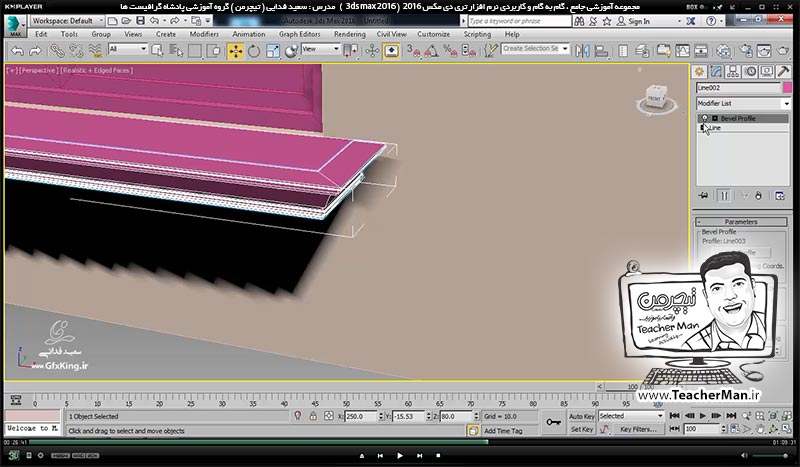Select the Unlink Selection tool
800x467 pixels.
(76, 51)
